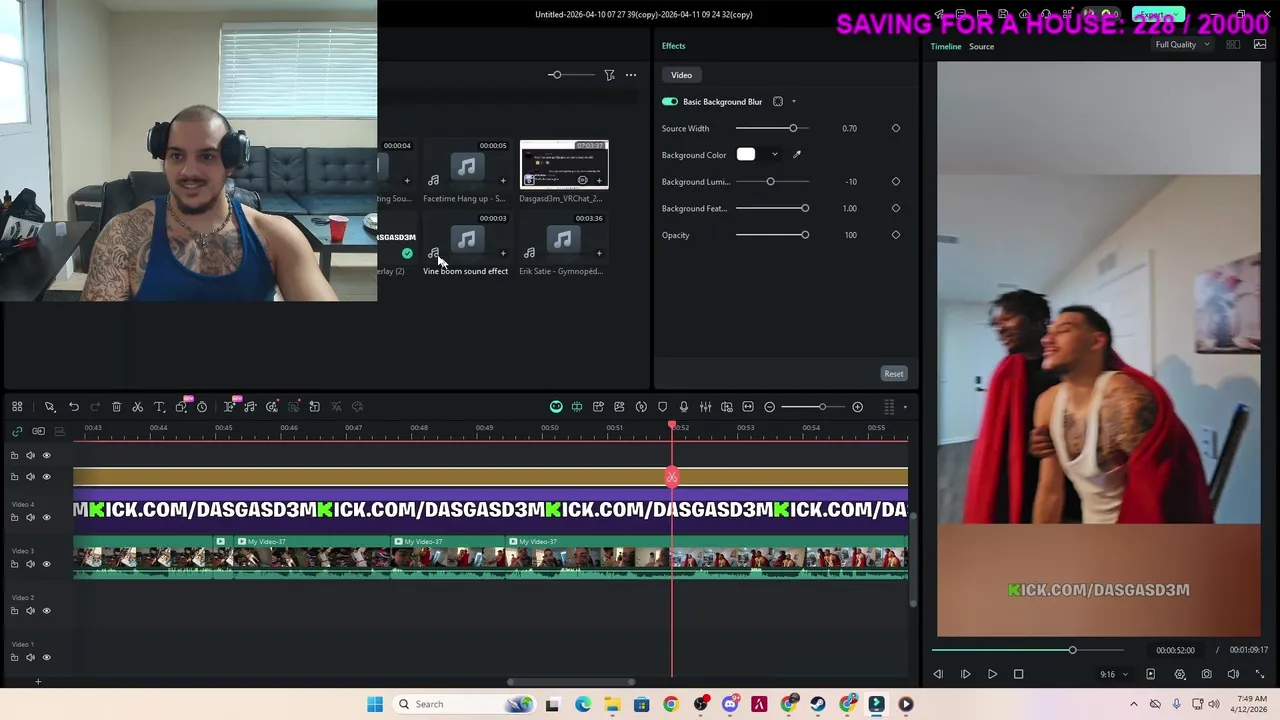Open the media panel three-dot menu
1280x720 pixels.
[x=631, y=75]
